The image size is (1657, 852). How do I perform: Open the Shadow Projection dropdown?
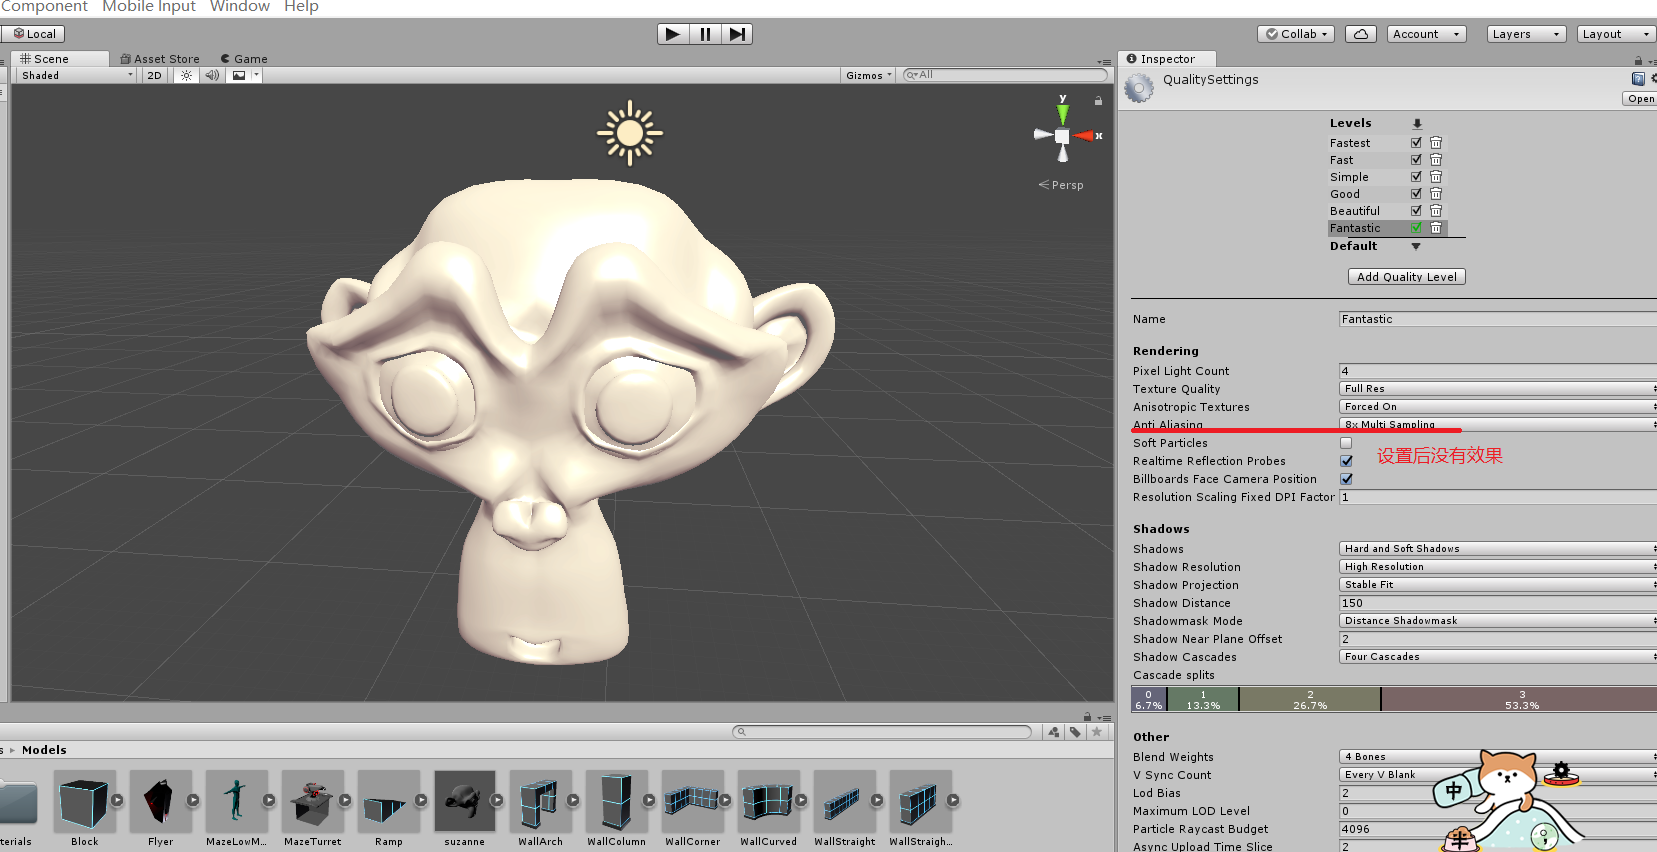coord(1498,585)
